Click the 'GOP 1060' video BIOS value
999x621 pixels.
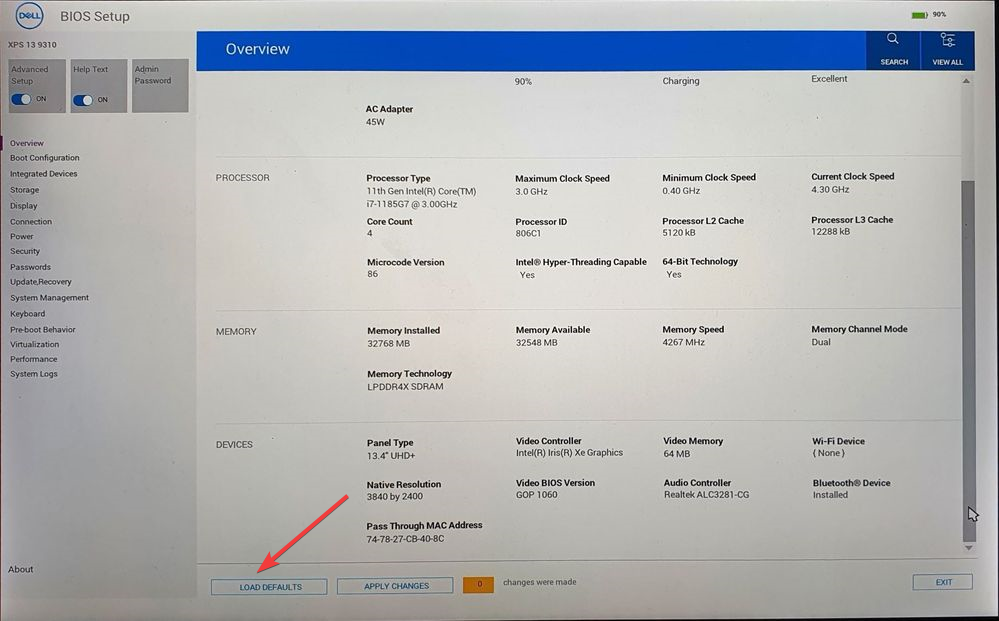pyautogui.click(x=536, y=495)
